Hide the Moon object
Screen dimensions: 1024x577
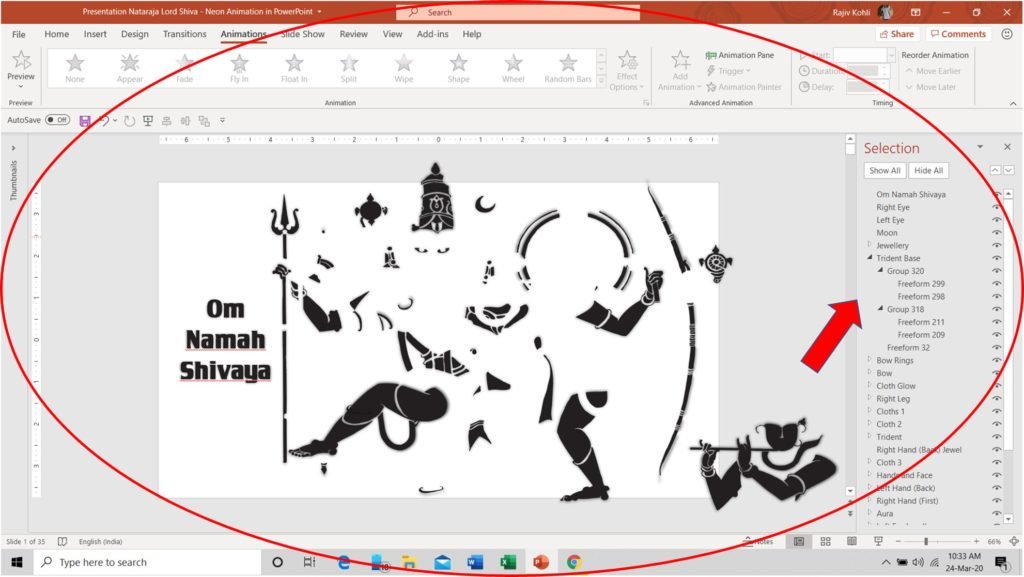pyautogui.click(x=997, y=233)
